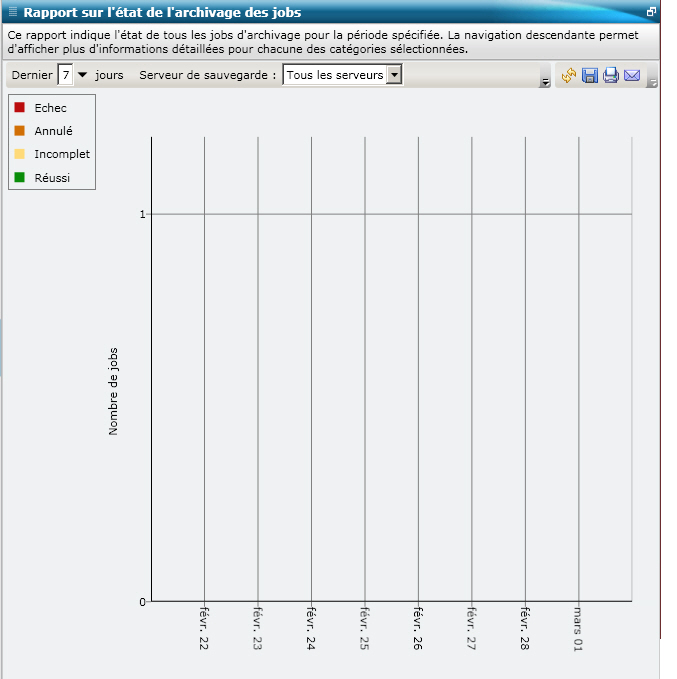The width and height of the screenshot is (677, 679).
Task: Click the 'Dernier' label in the toolbar
Action: [32, 75]
